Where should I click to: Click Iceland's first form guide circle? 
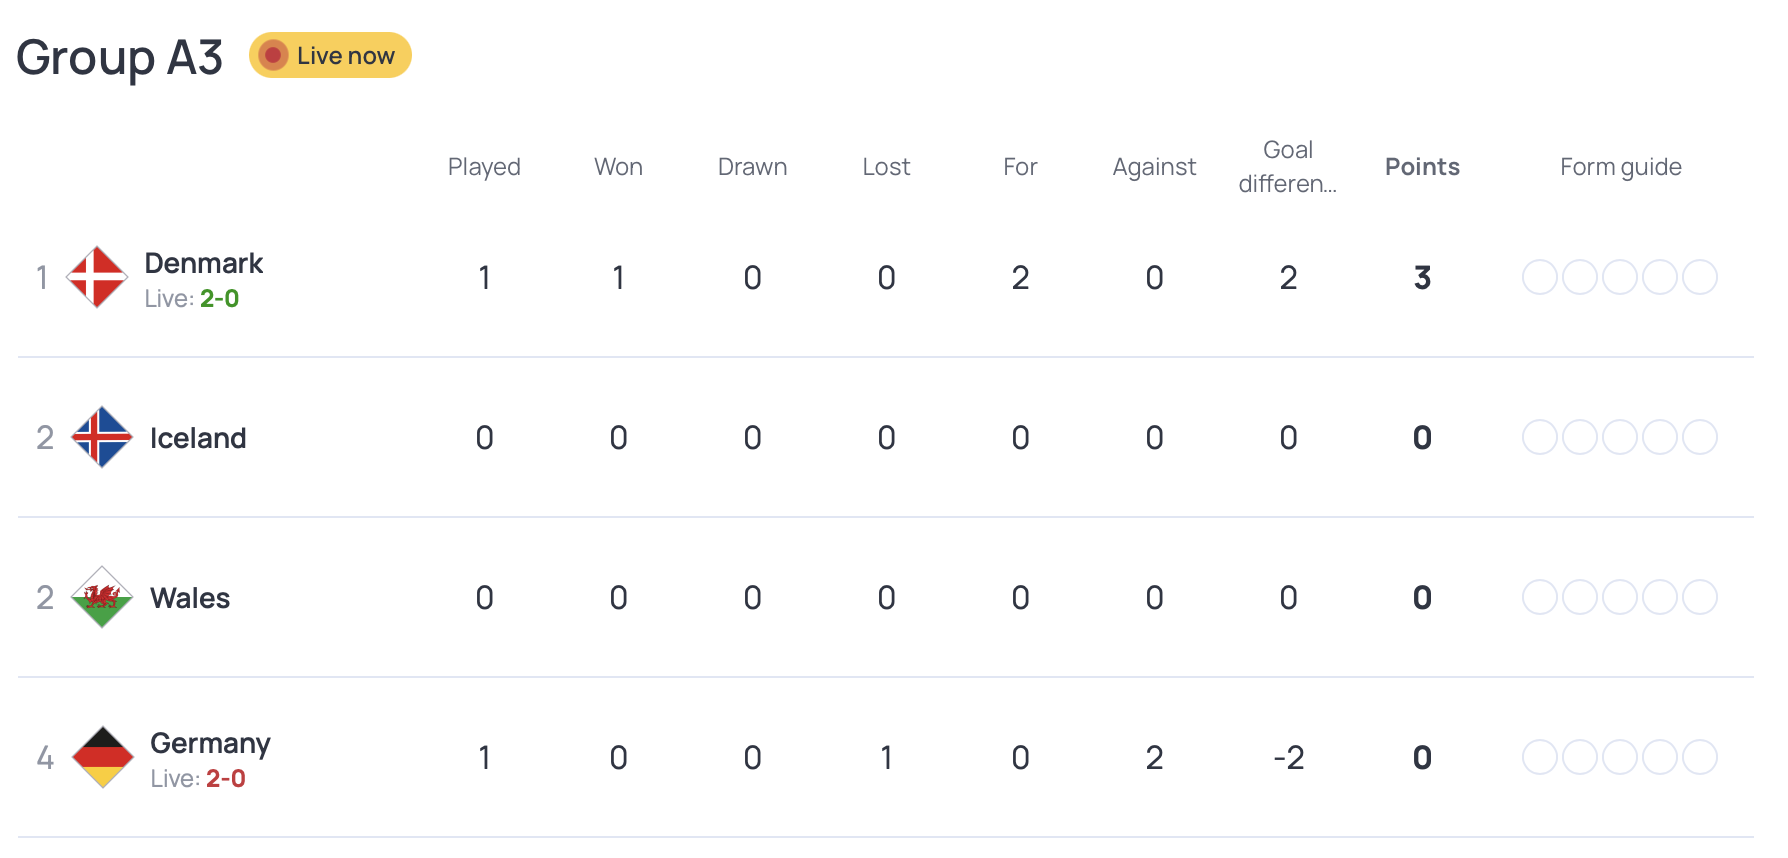point(1539,437)
